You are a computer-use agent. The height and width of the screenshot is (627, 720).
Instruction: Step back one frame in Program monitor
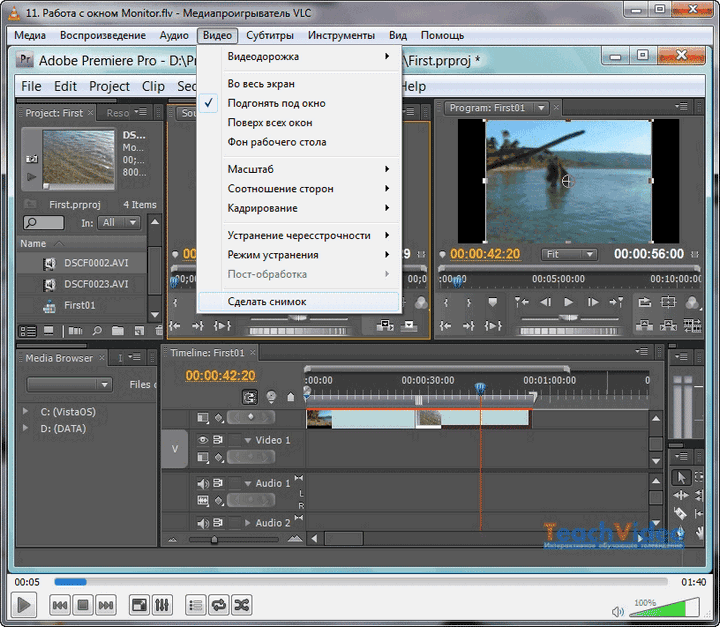click(546, 302)
